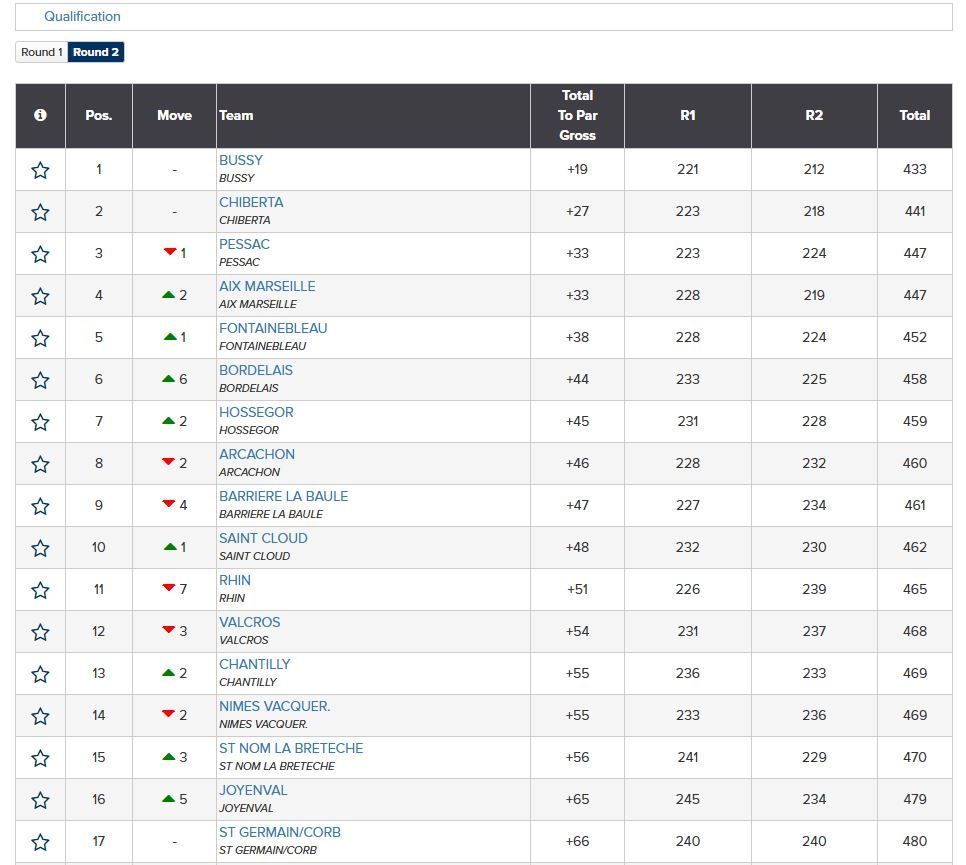
Task: Click the R2 column header
Action: pyautogui.click(x=814, y=116)
